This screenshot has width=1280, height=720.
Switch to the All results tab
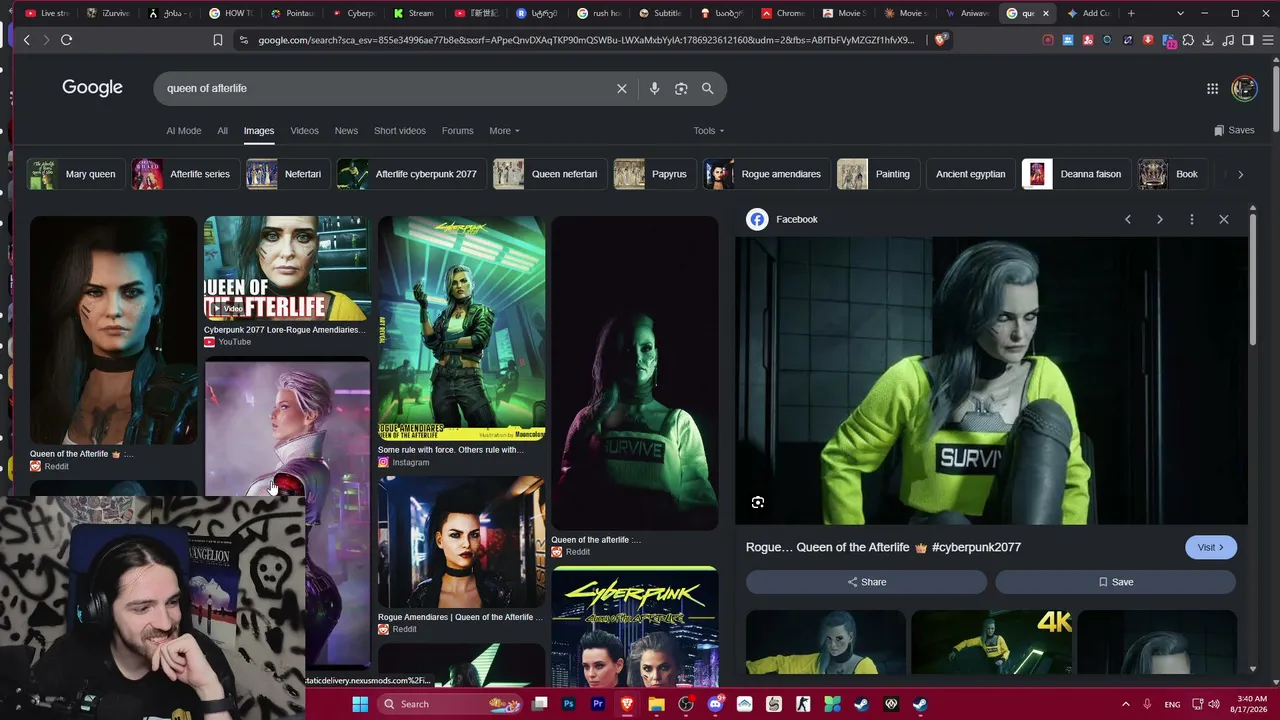tap(222, 131)
